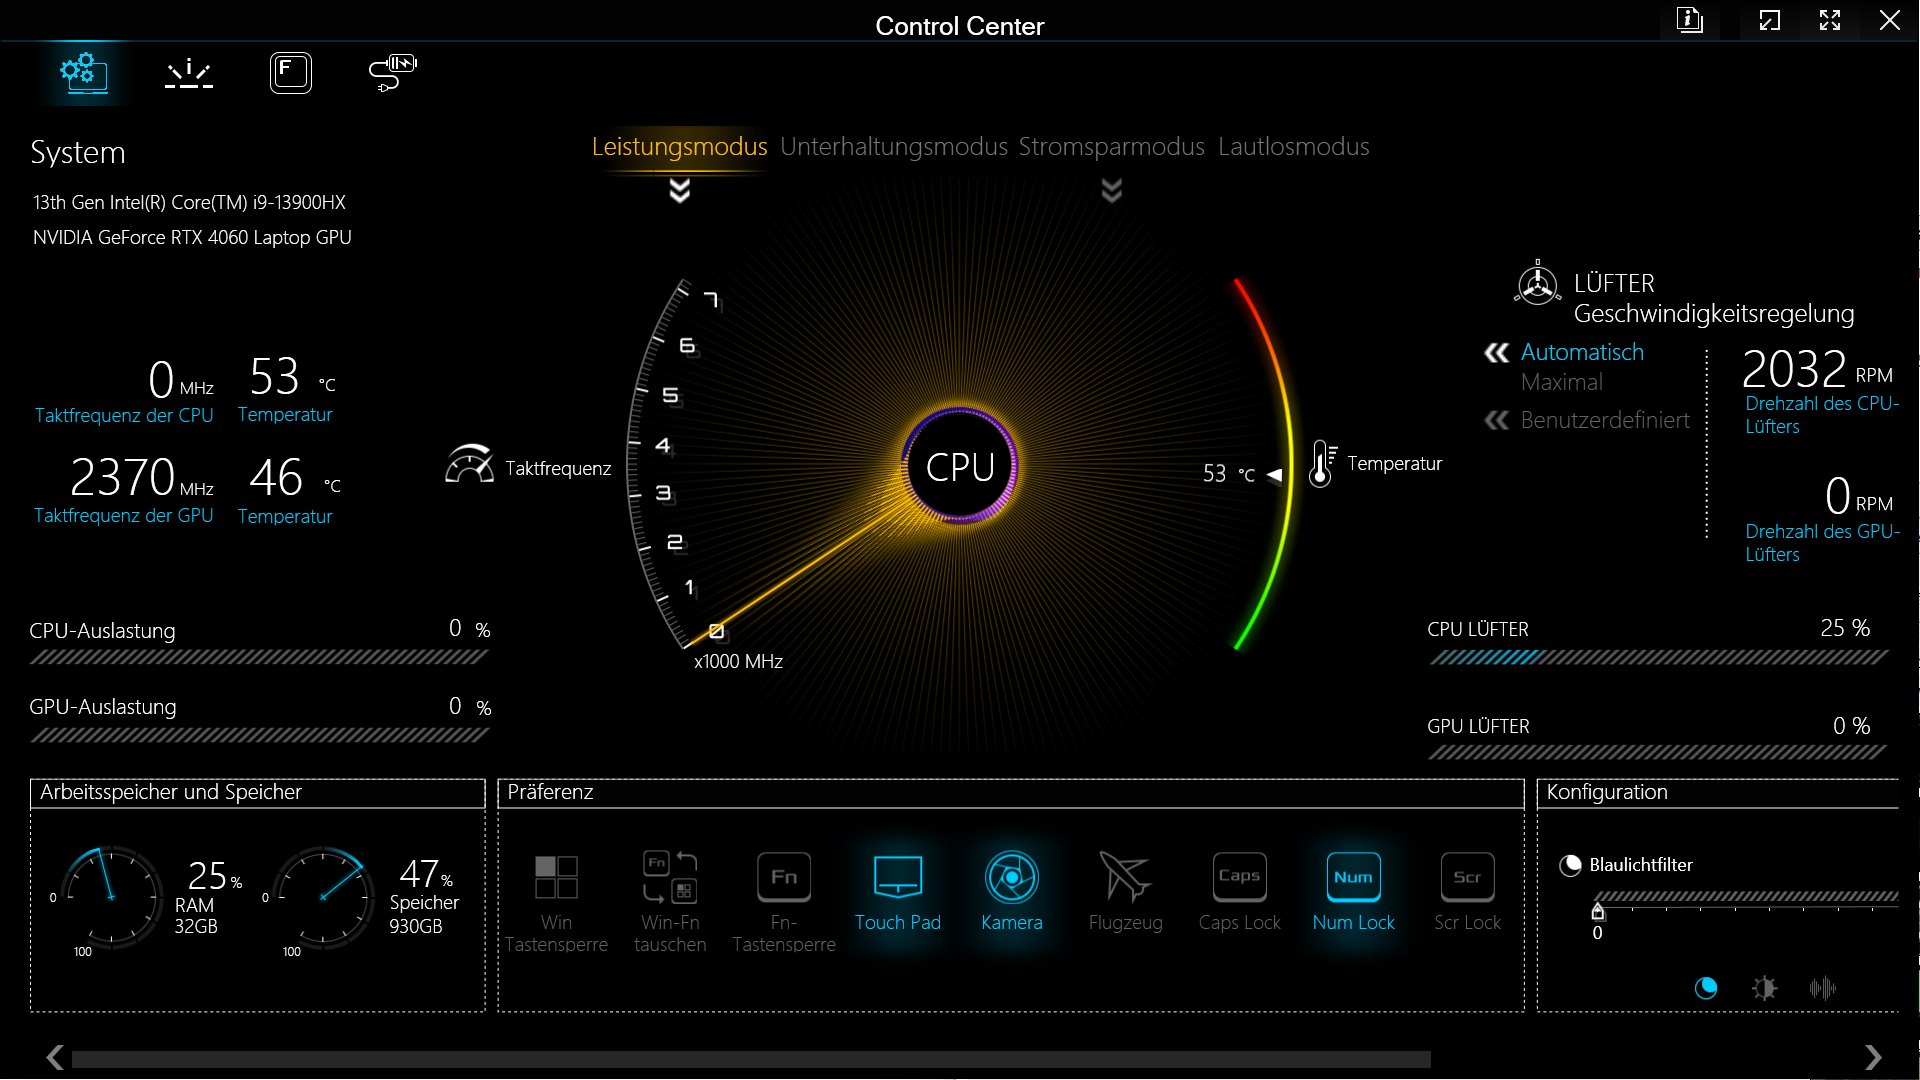Open the Flexikey keyboard icon
Image resolution: width=1920 pixels, height=1080 pixels.
[x=290, y=73]
